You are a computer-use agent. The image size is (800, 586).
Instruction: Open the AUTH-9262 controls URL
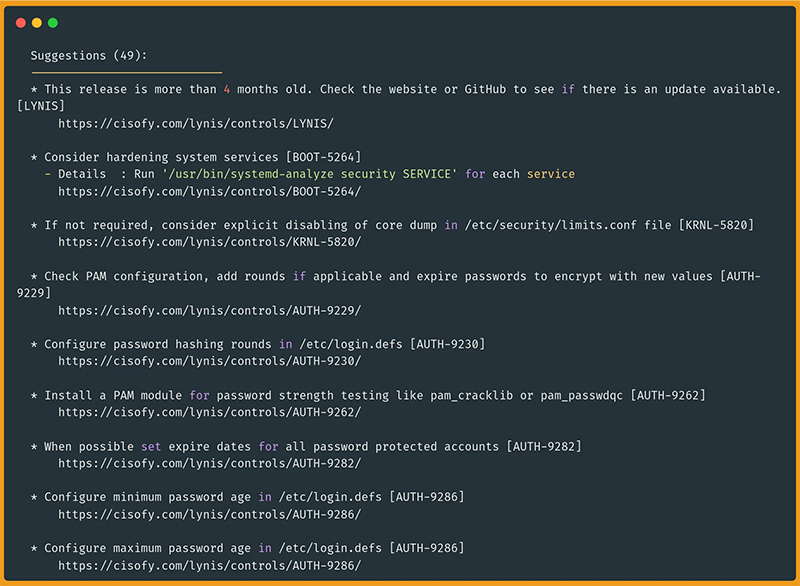(x=209, y=412)
